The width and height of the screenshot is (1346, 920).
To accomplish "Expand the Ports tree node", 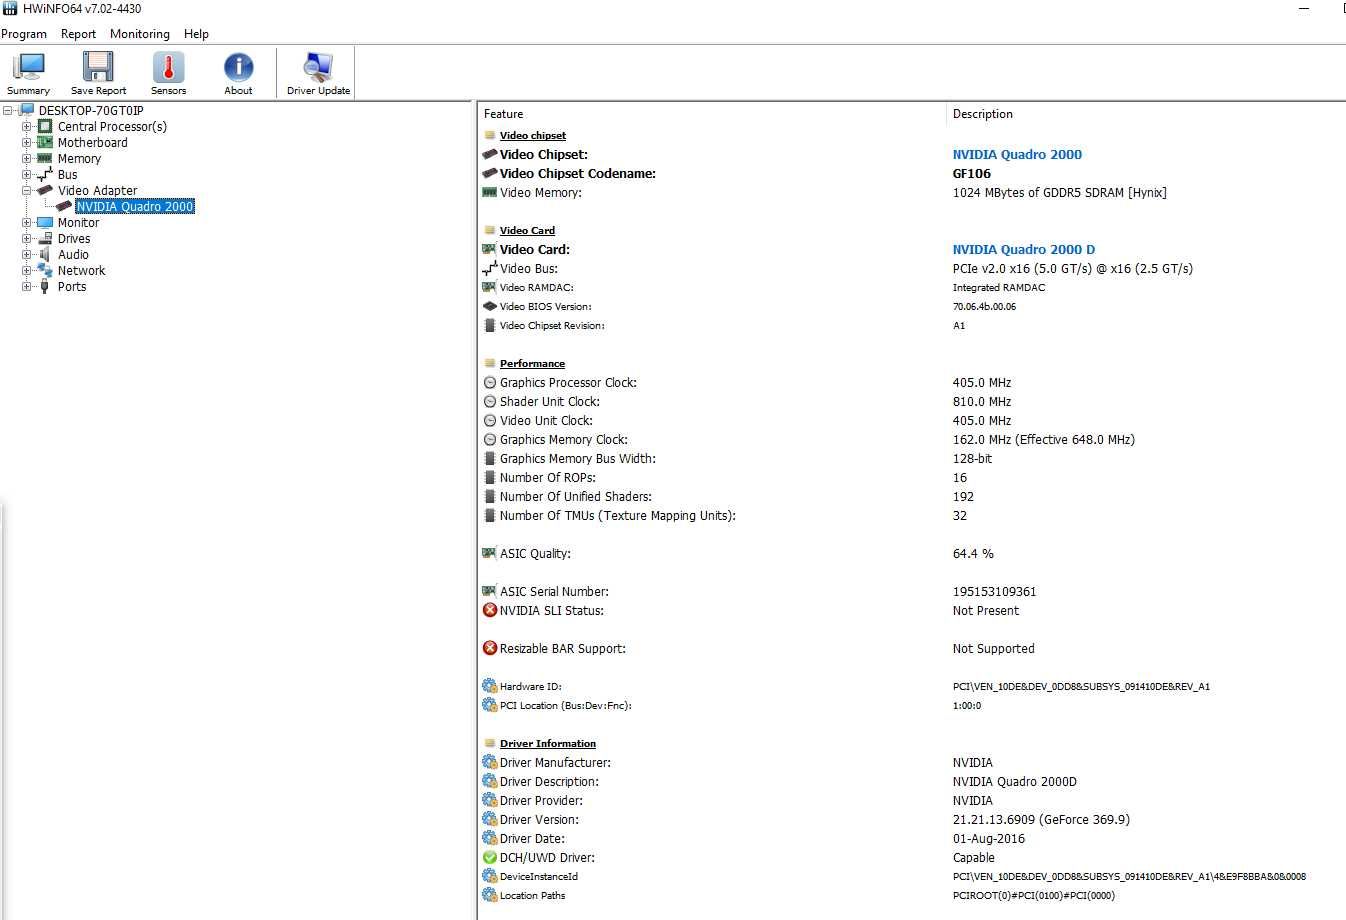I will coord(27,287).
